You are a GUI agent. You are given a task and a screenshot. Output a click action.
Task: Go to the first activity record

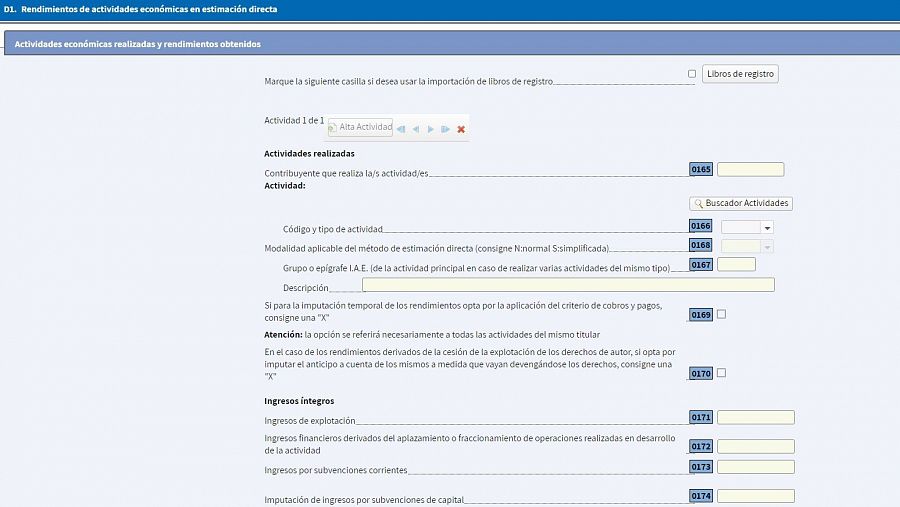(x=401, y=129)
